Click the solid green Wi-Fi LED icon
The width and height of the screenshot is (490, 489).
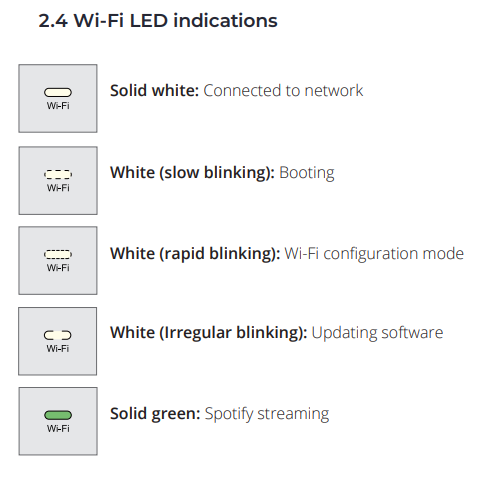[58, 421]
